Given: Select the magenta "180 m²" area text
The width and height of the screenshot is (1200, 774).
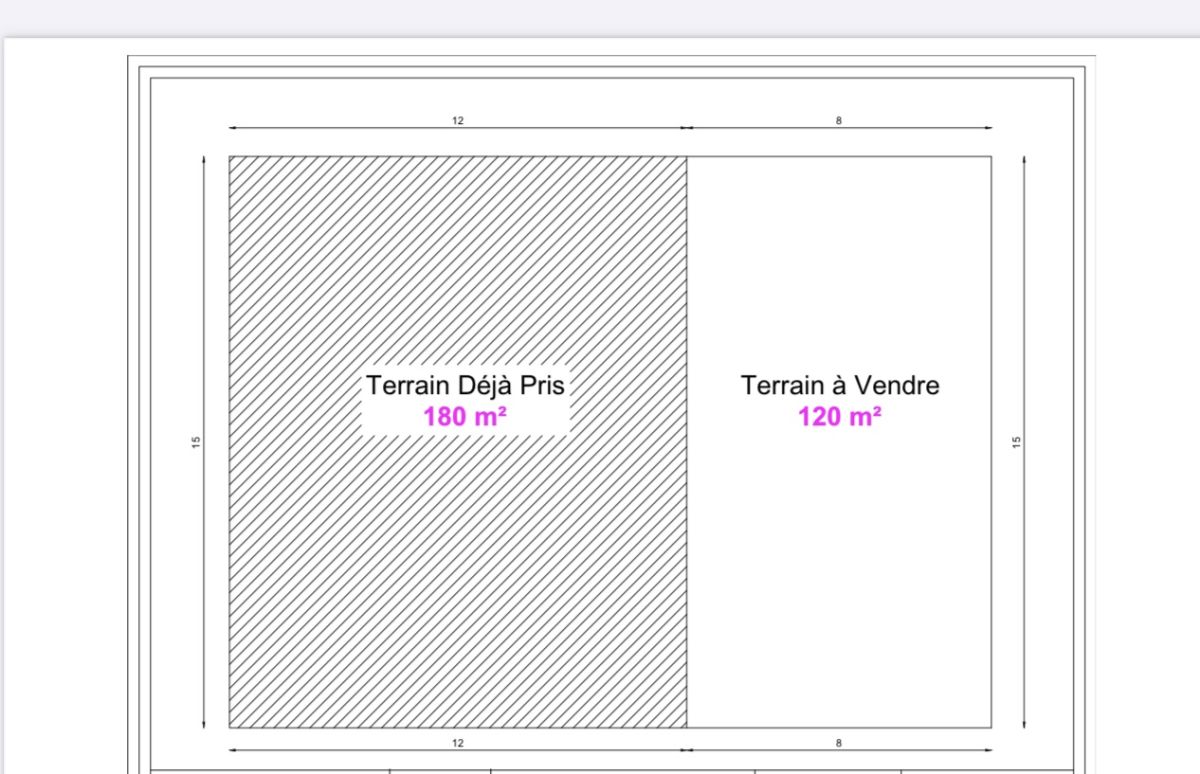Looking at the screenshot, I should pyautogui.click(x=464, y=417).
